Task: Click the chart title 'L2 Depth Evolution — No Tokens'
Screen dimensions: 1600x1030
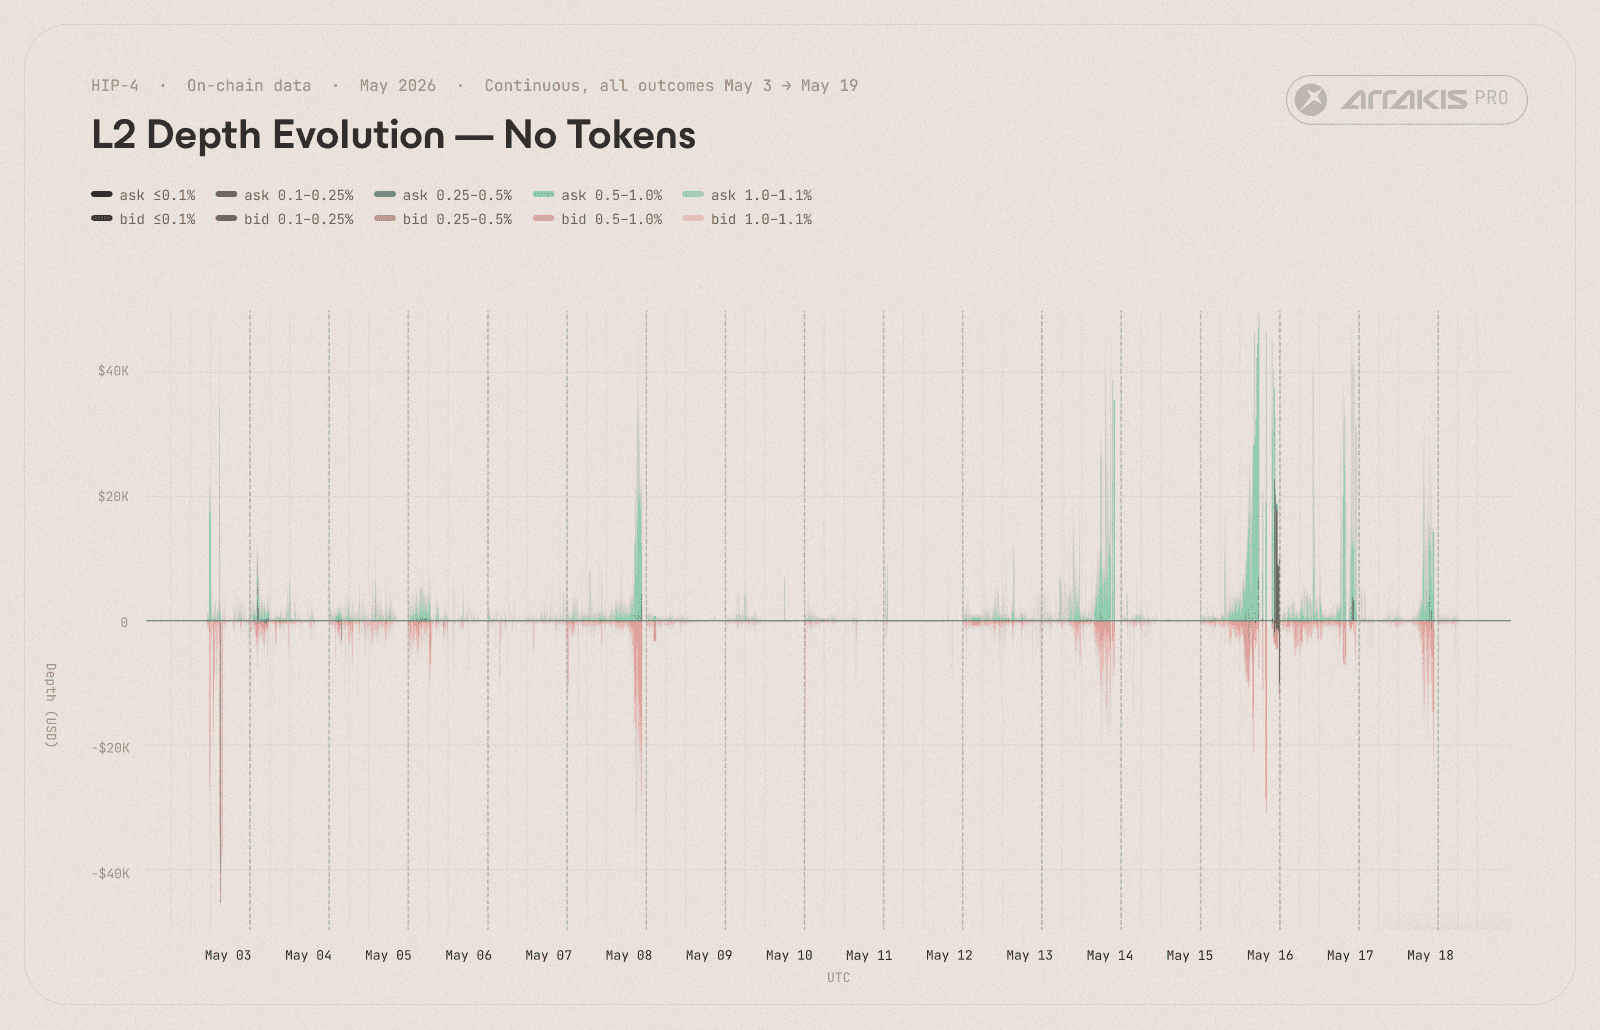Action: point(393,135)
